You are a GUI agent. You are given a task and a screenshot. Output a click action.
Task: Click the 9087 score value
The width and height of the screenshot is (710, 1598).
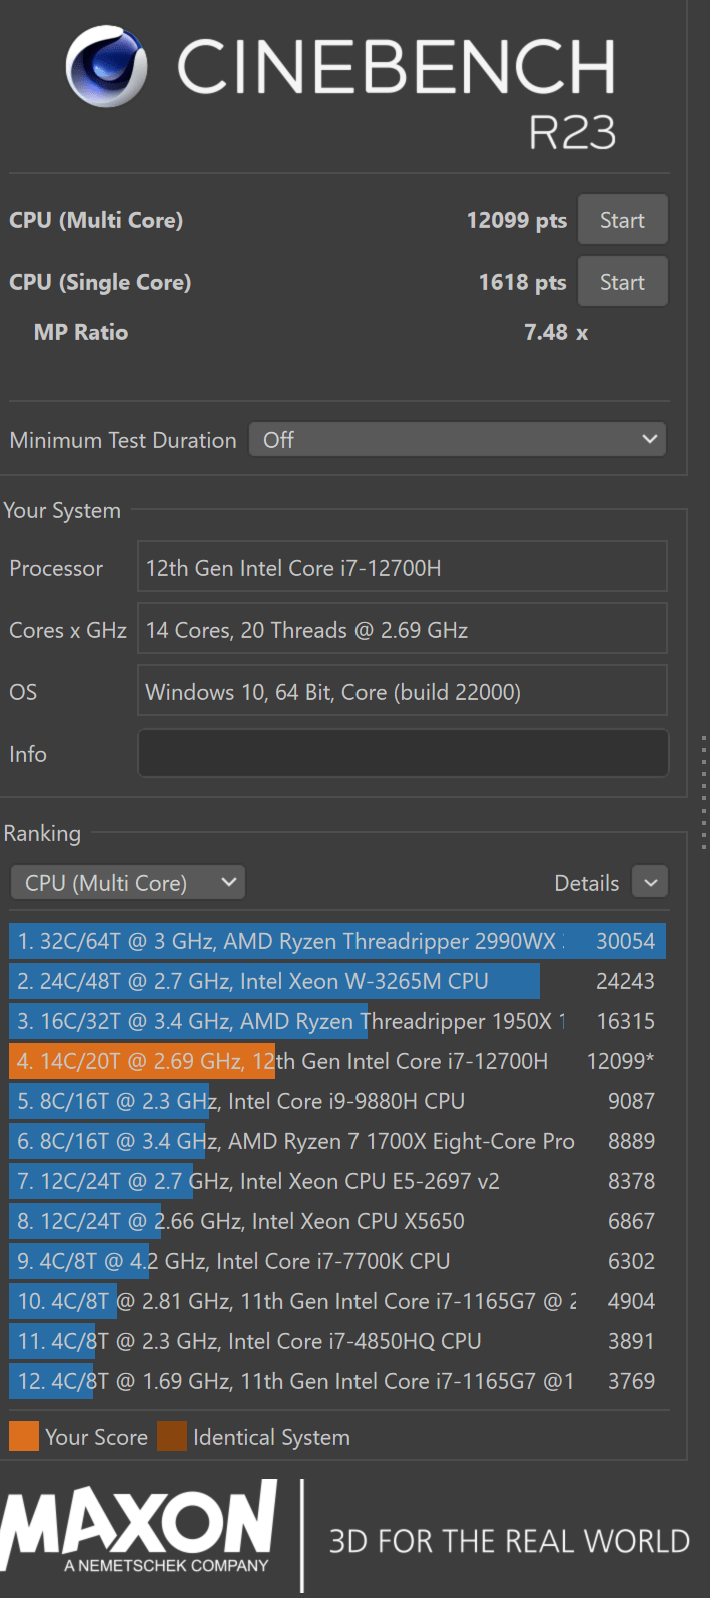(632, 1101)
